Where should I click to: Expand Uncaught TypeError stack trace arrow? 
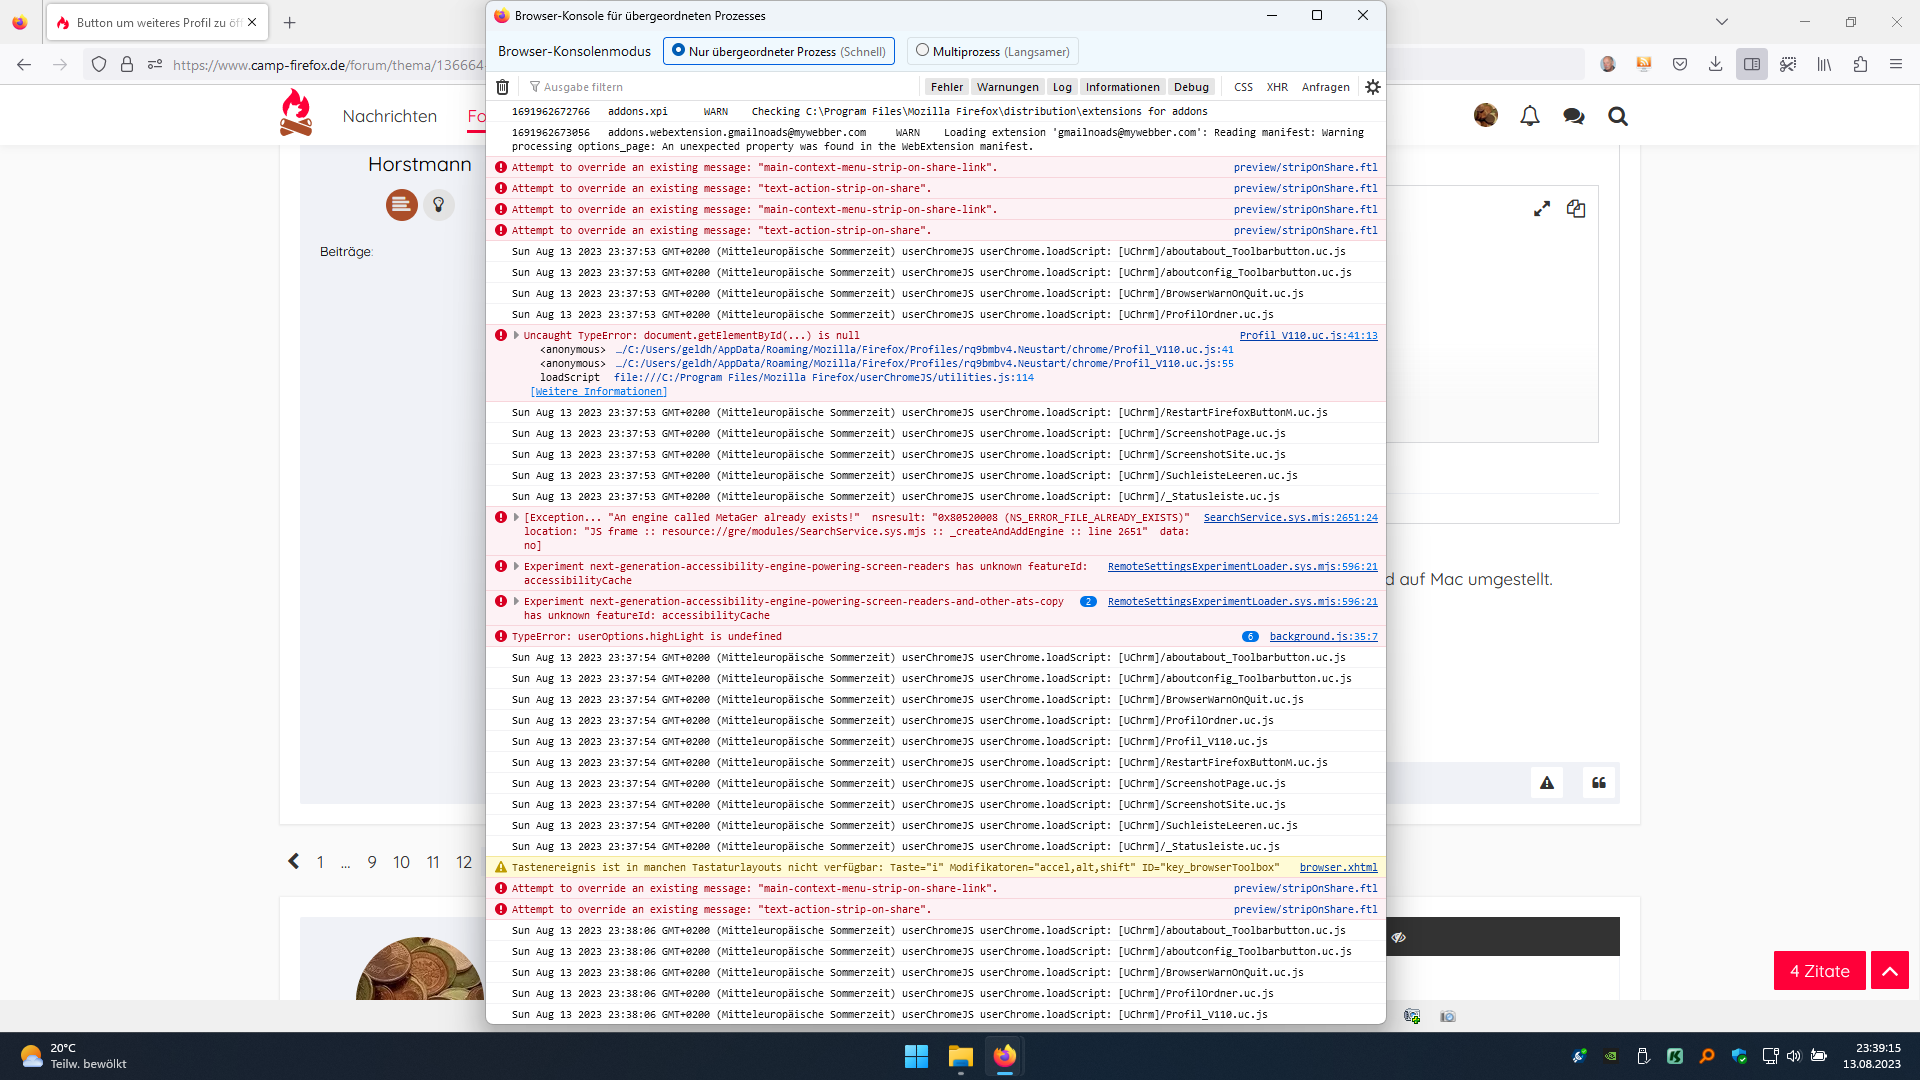(516, 336)
